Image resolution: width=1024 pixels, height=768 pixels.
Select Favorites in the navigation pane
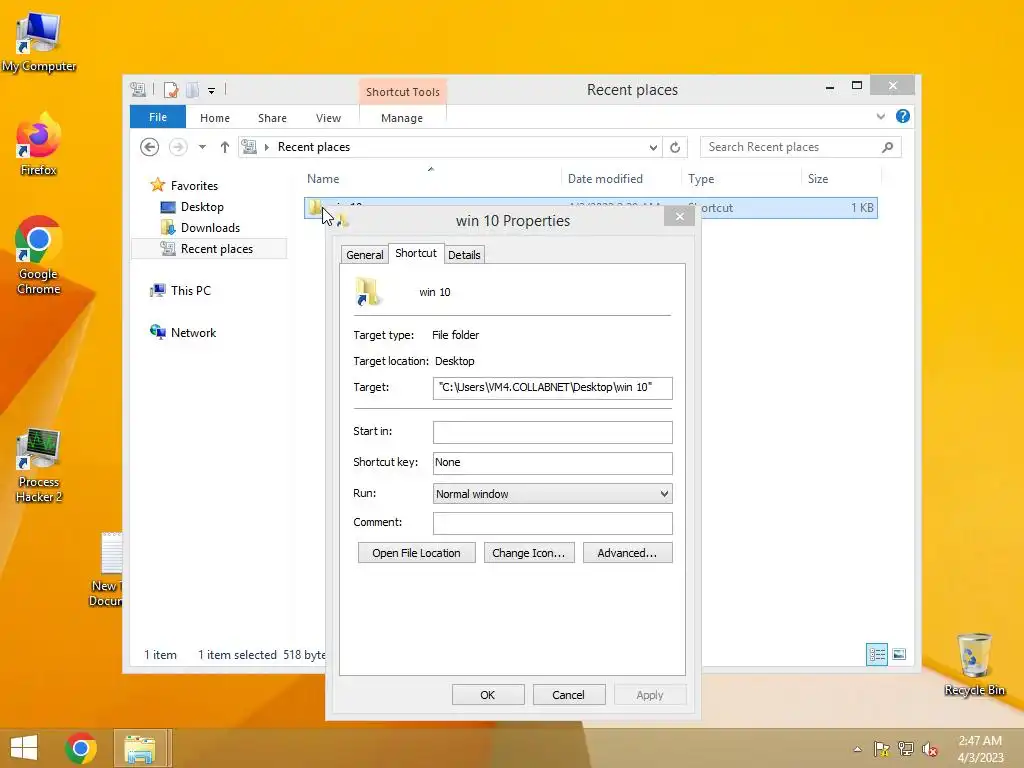point(194,185)
